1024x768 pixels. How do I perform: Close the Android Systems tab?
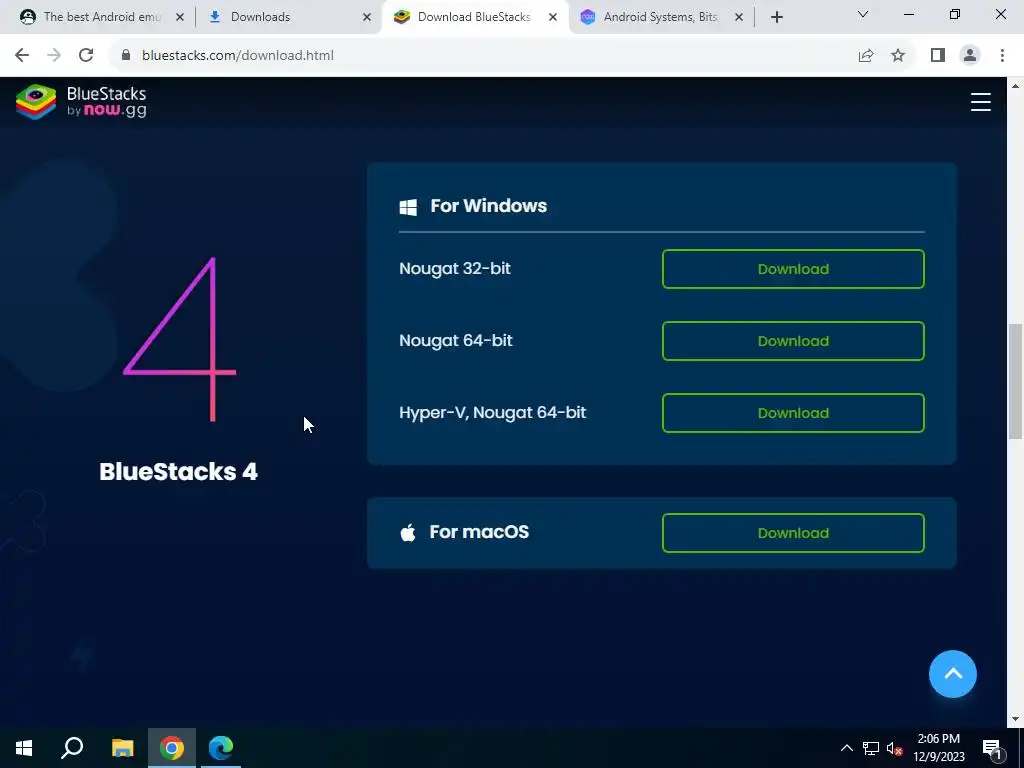(739, 17)
